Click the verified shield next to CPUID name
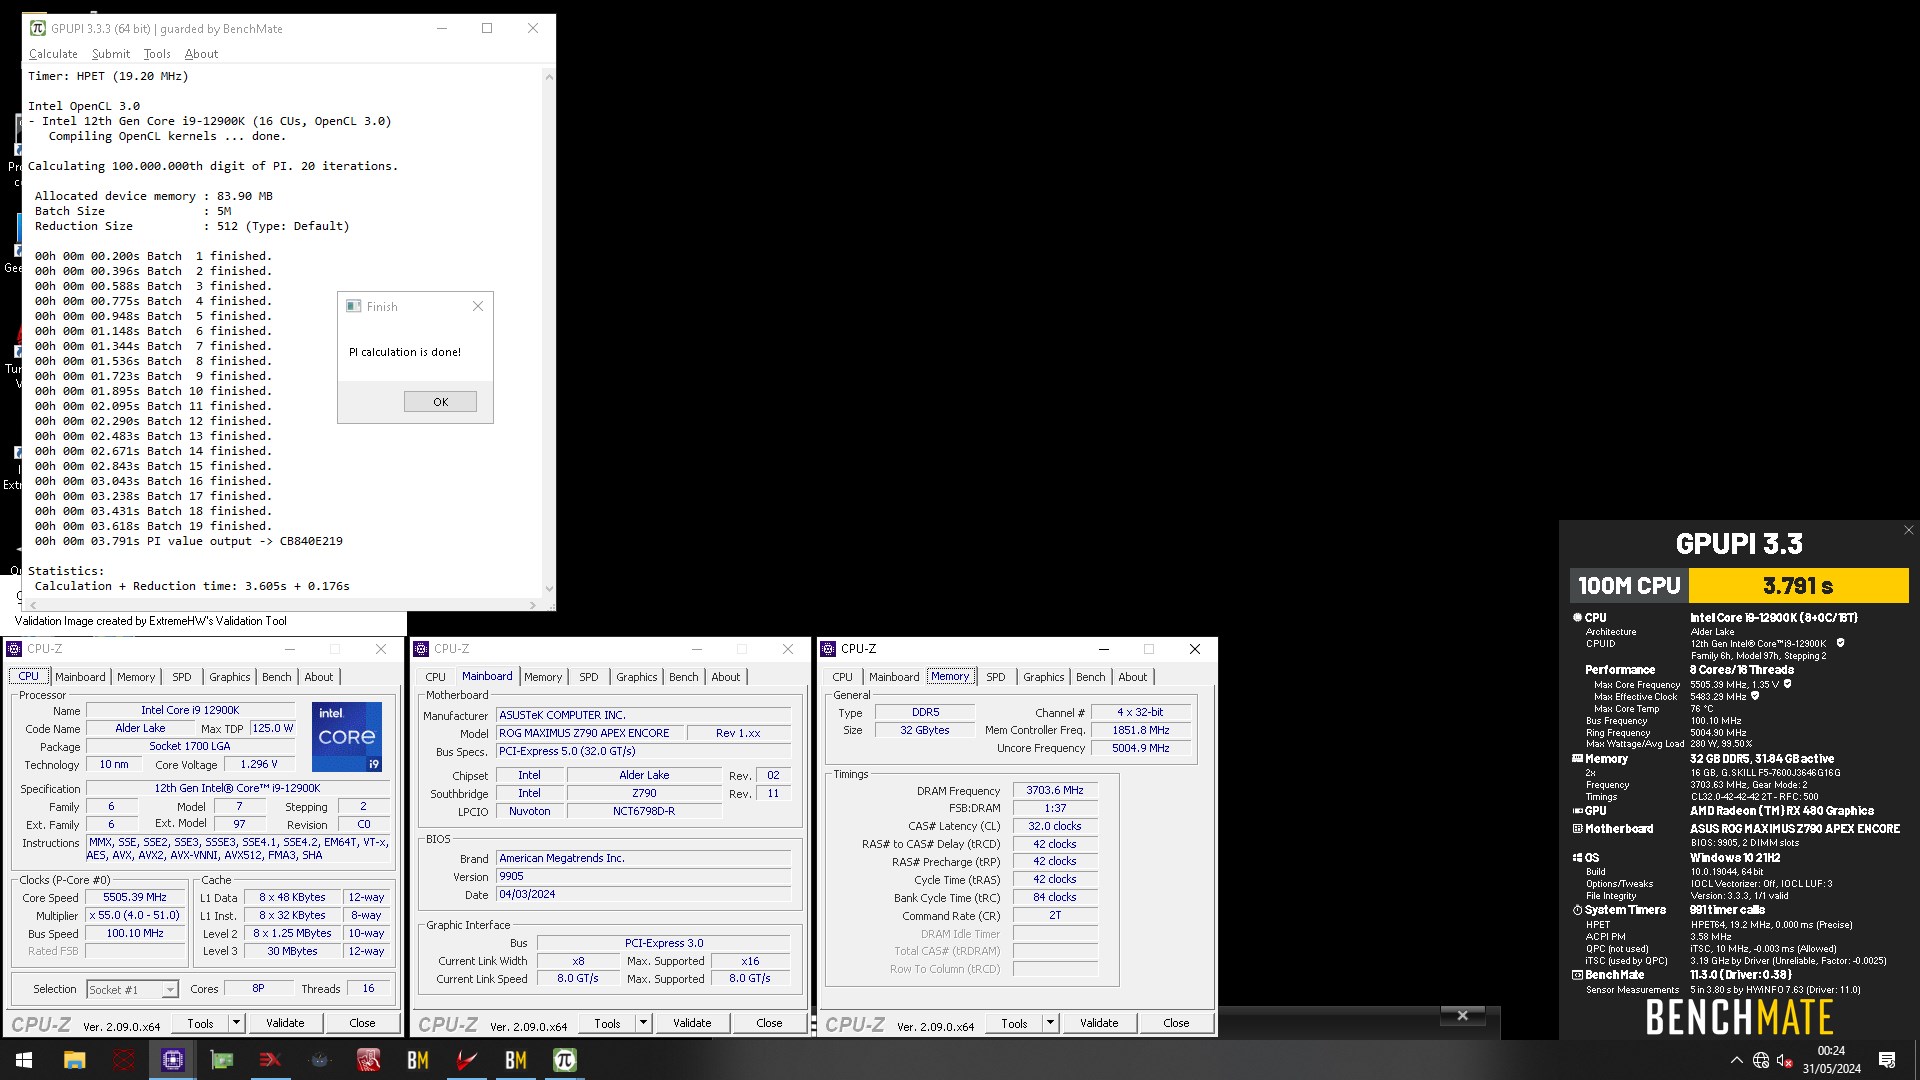Viewport: 1920px width, 1080px height. (1840, 643)
